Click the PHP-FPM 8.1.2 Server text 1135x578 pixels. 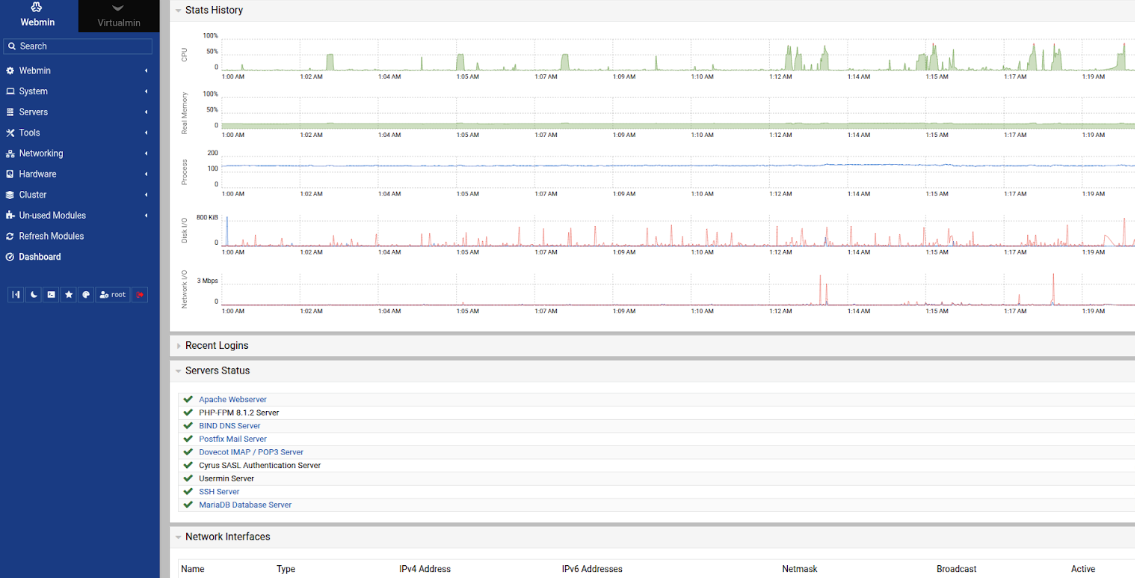[239, 413]
